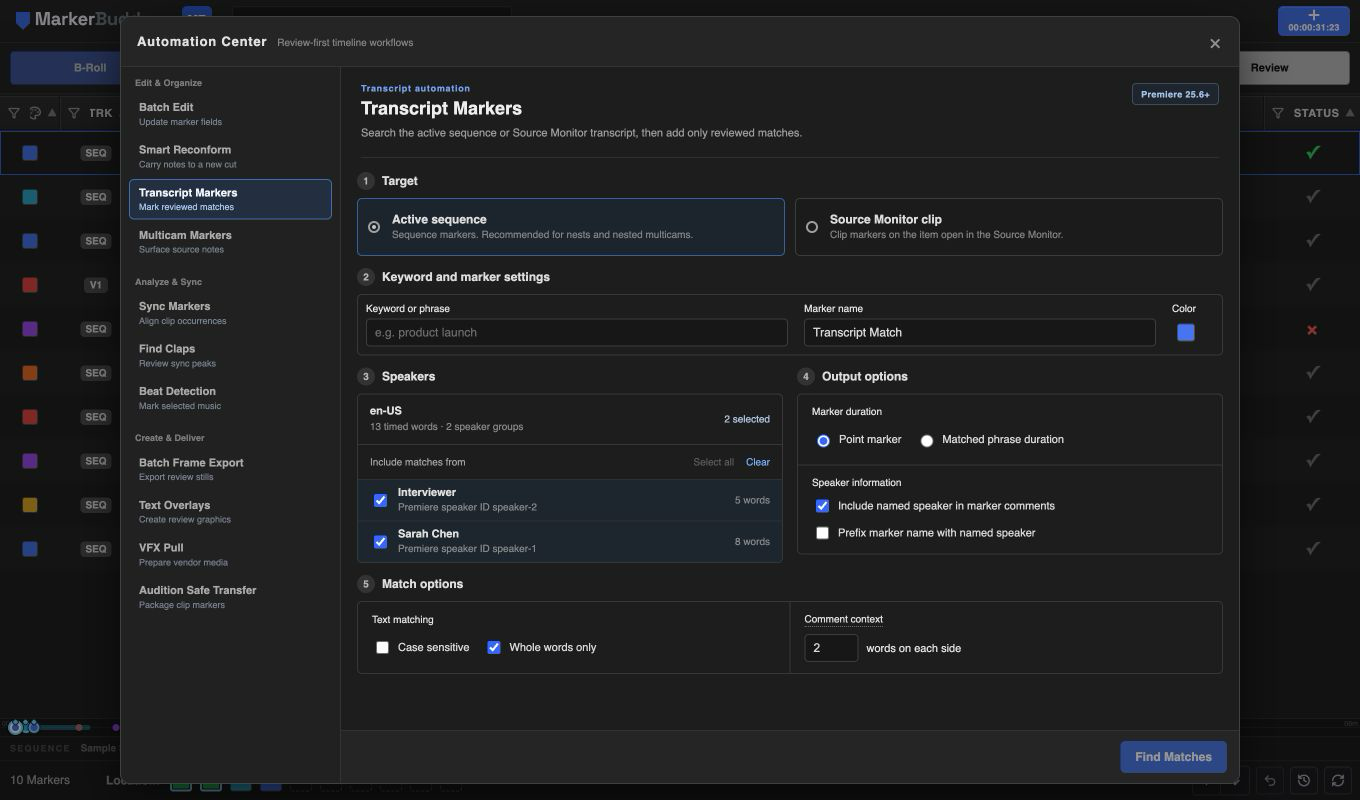Image resolution: width=1360 pixels, height=800 pixels.
Task: Click SEQ badge in the teal marker row
Action: click(96, 197)
